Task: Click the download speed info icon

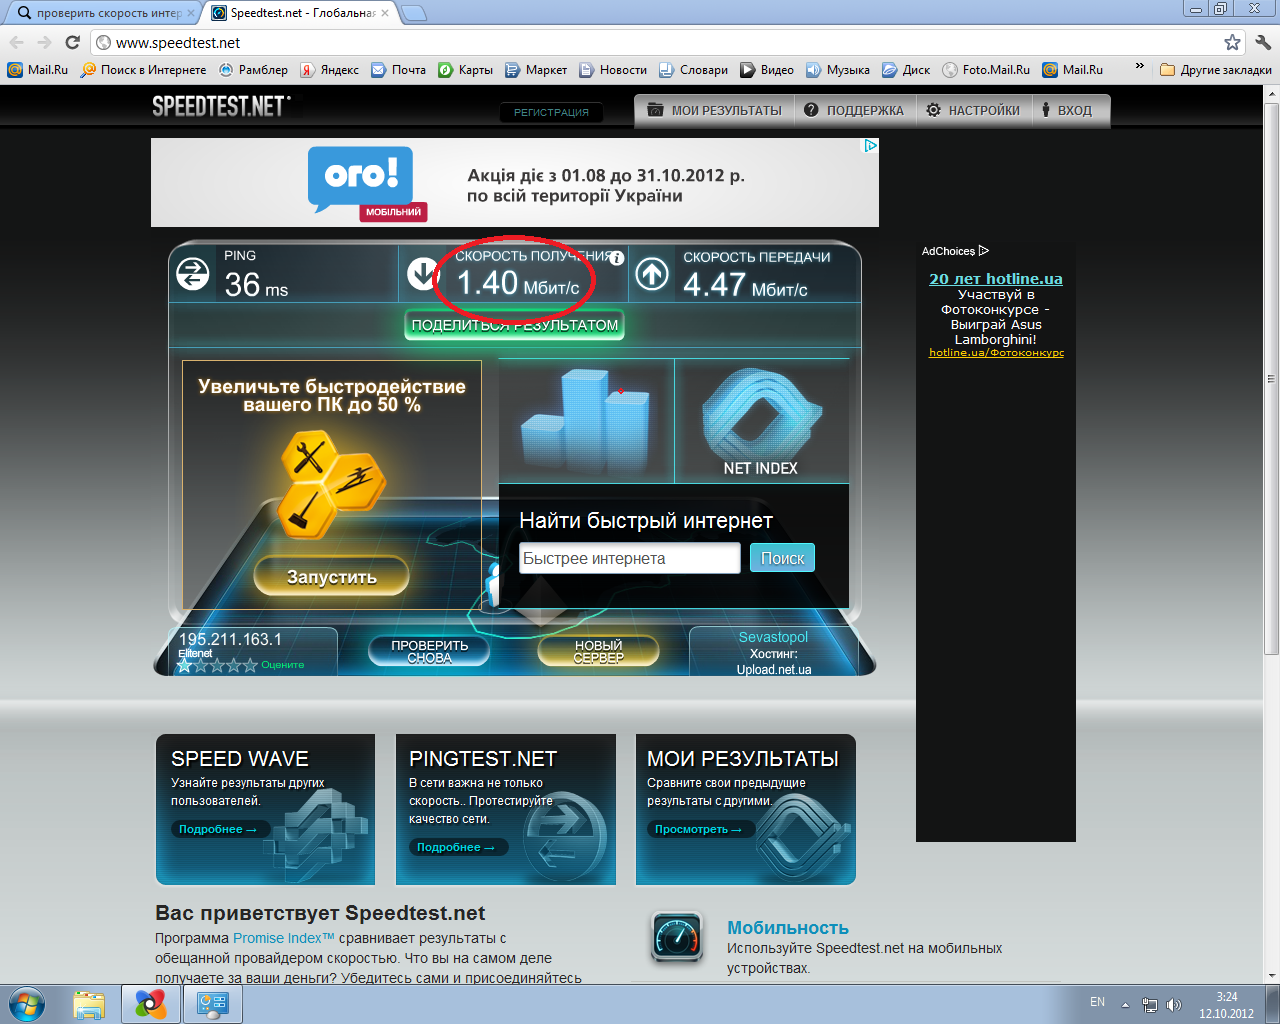Action: [617, 258]
